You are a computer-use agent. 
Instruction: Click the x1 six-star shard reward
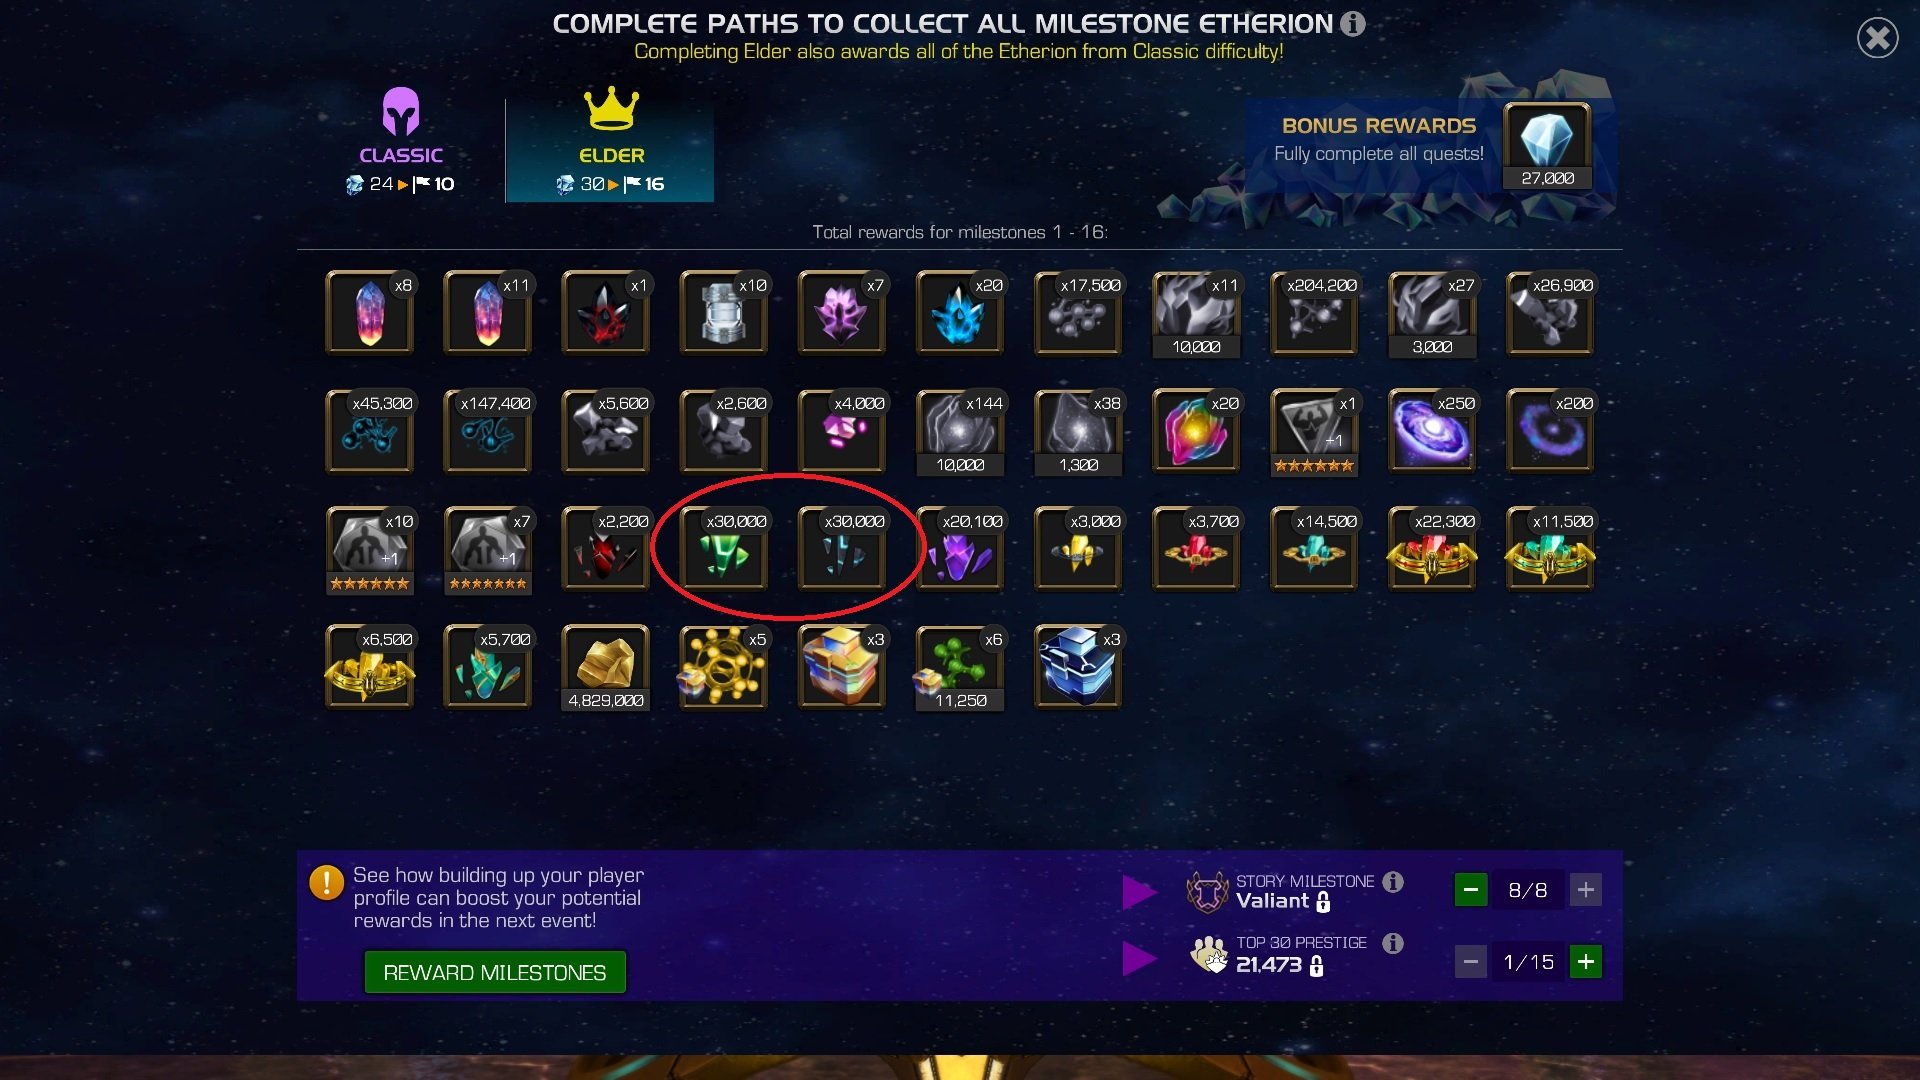pos(1314,432)
